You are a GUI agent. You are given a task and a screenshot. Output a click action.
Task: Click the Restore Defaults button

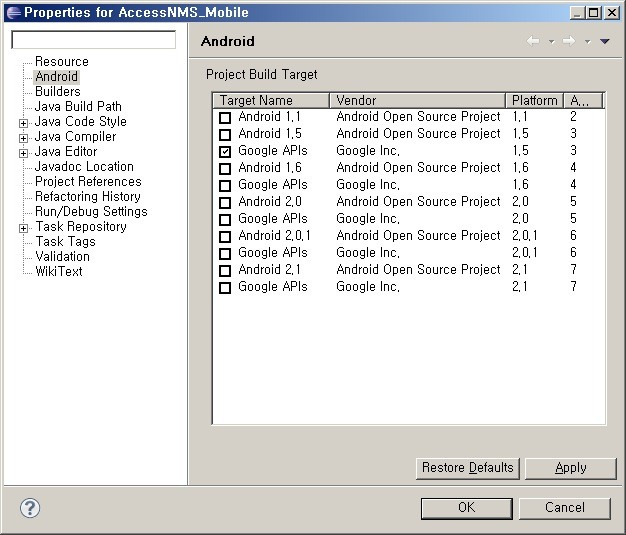click(468, 468)
